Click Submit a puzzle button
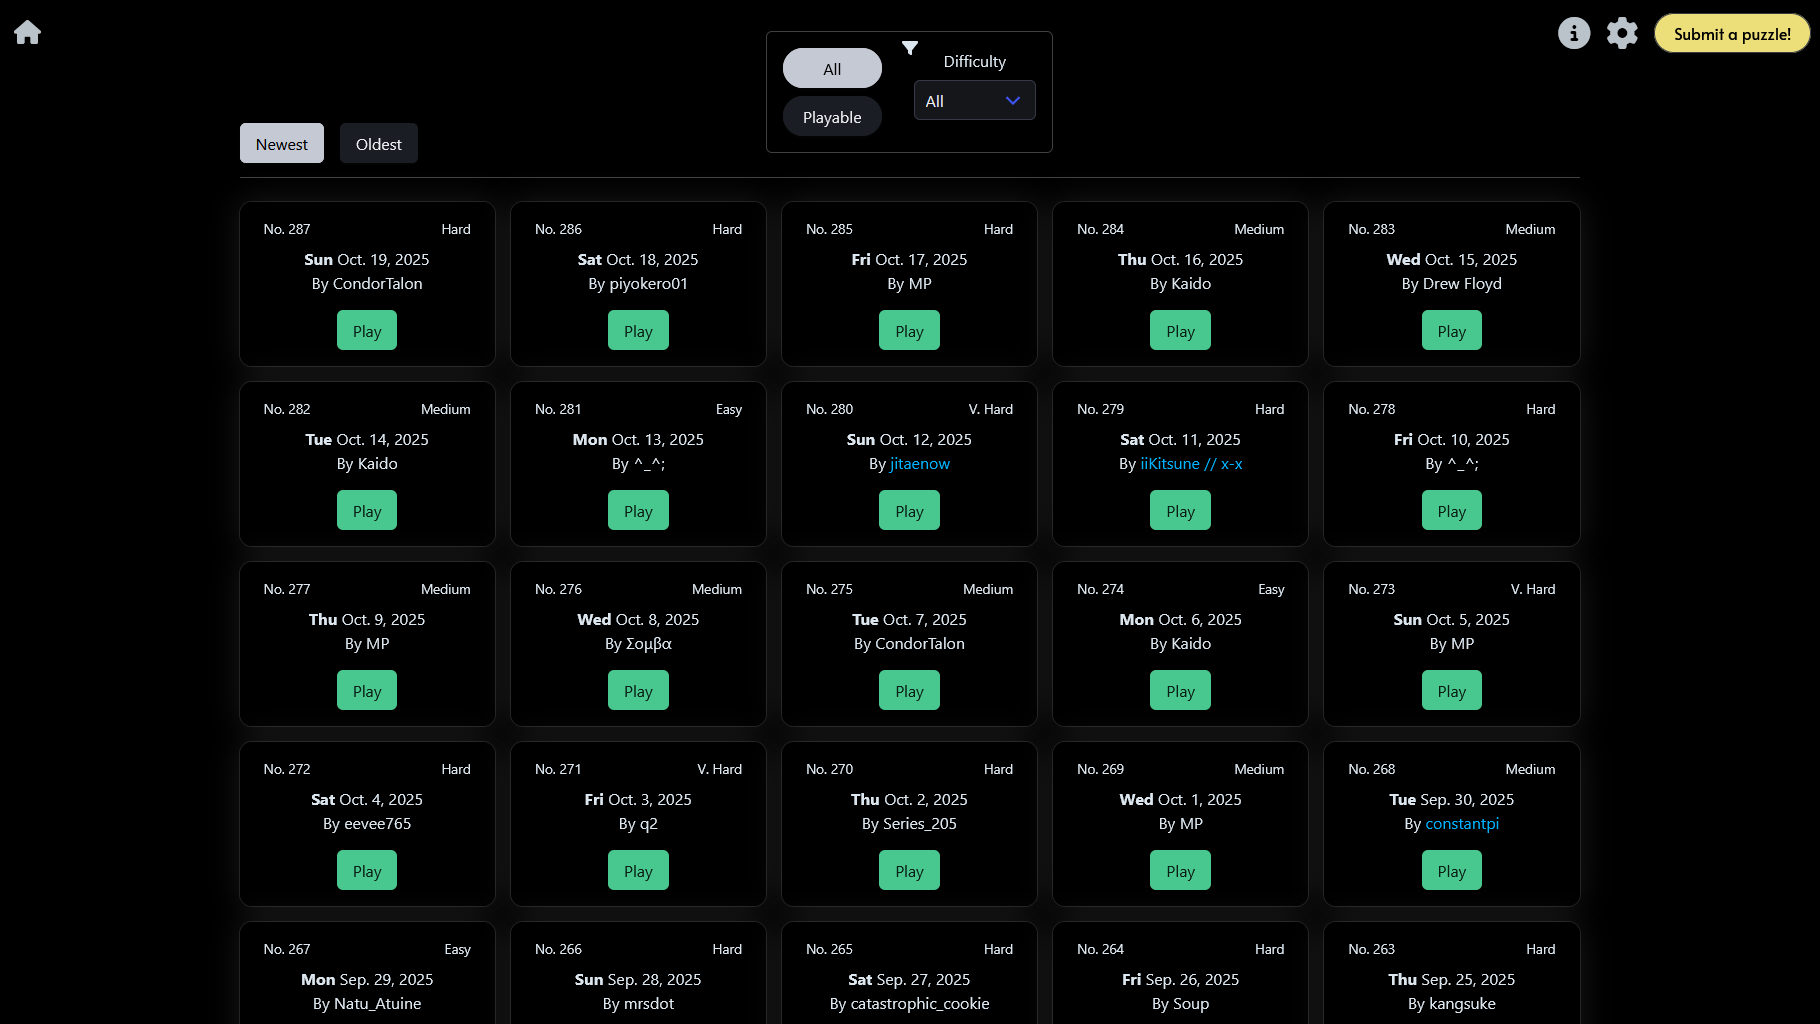Viewport: 1820px width, 1024px height. coord(1731,34)
